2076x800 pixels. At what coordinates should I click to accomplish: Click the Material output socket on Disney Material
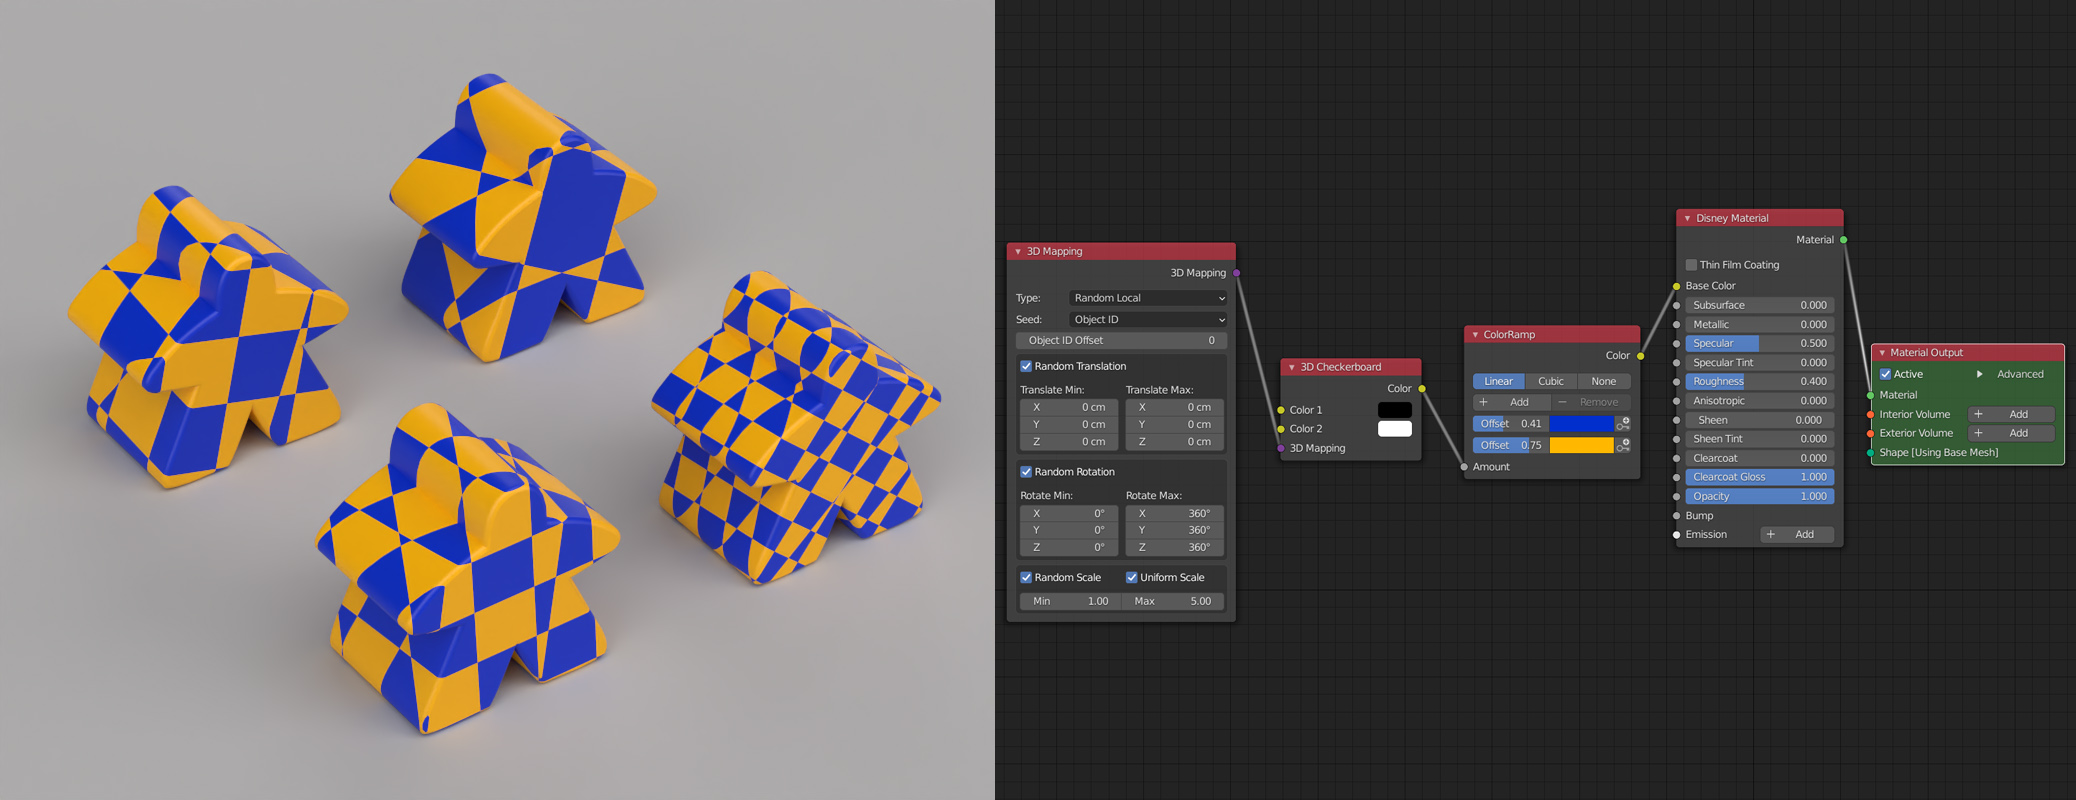pos(1843,240)
